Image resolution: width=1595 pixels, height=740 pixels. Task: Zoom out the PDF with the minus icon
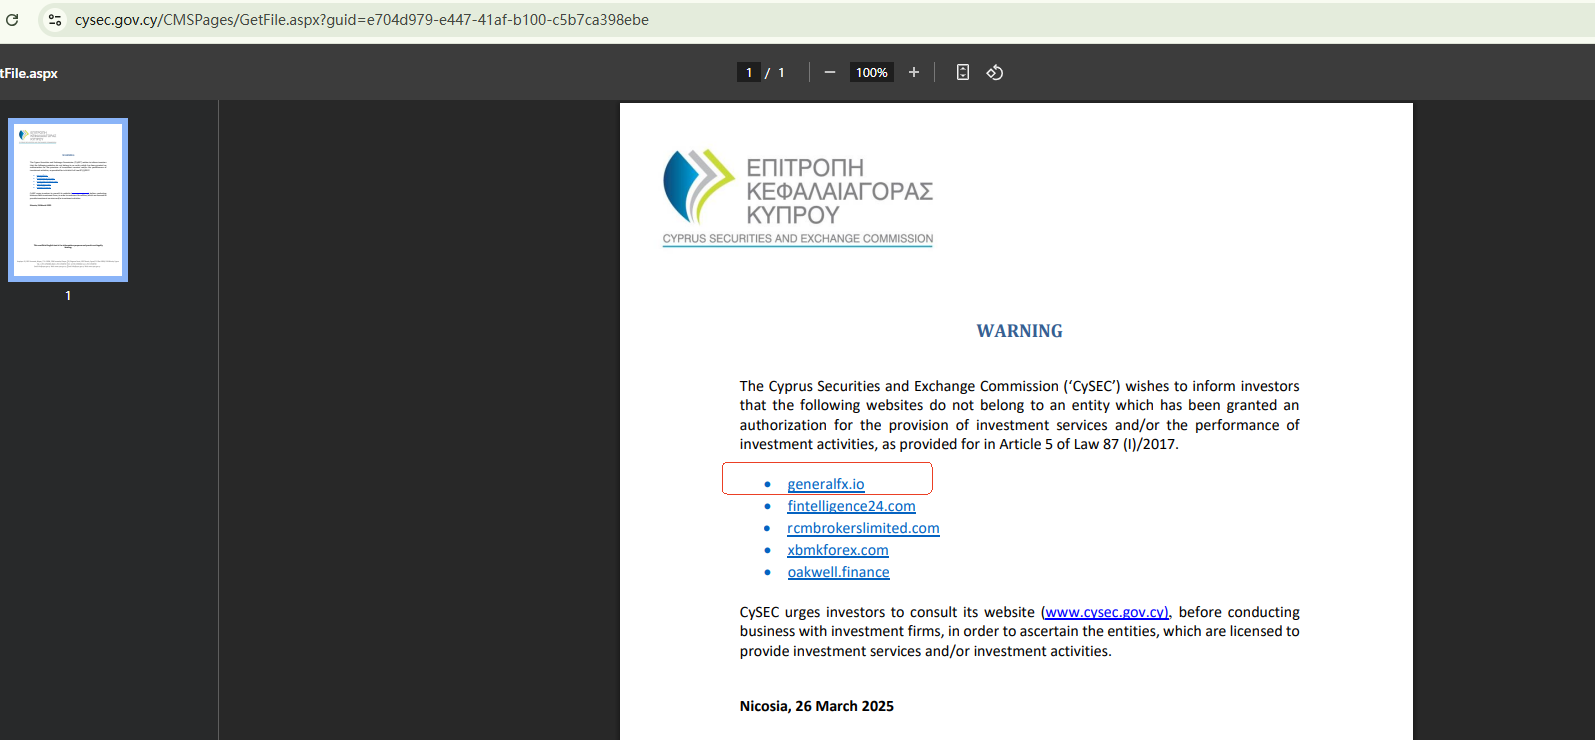pyautogui.click(x=830, y=72)
